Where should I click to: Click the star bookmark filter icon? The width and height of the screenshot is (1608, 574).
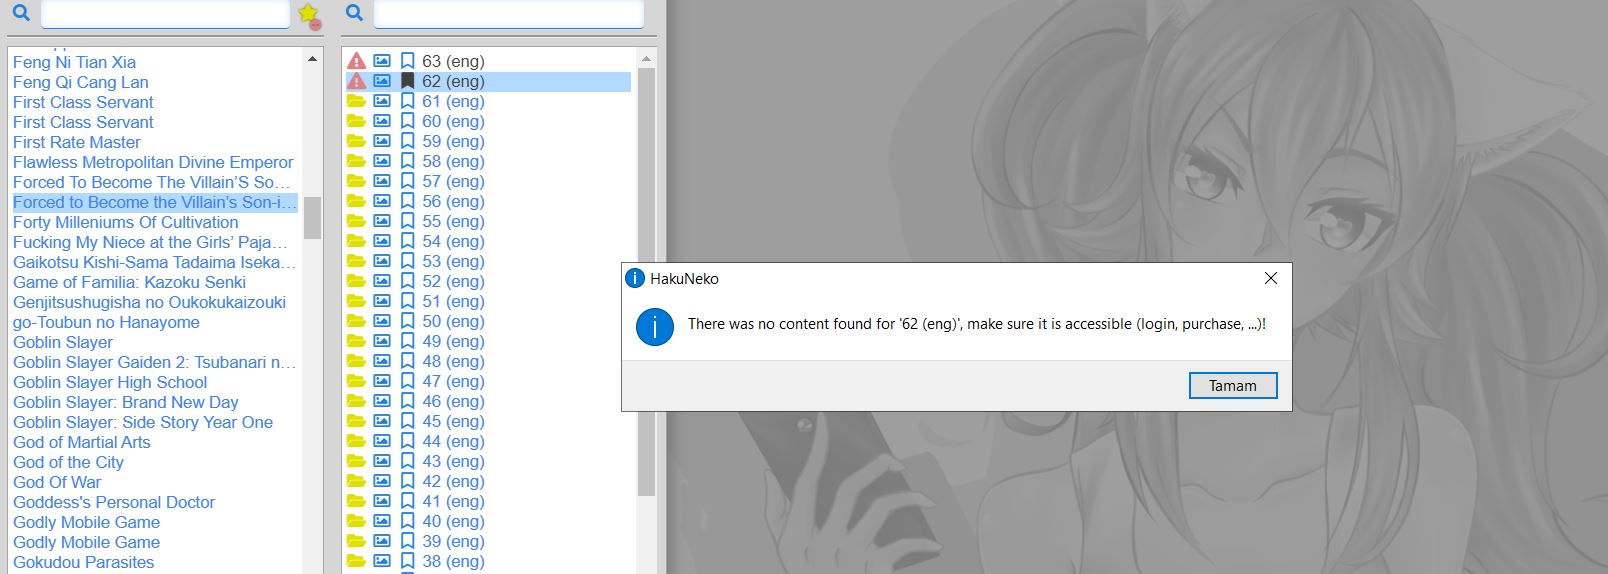309,14
